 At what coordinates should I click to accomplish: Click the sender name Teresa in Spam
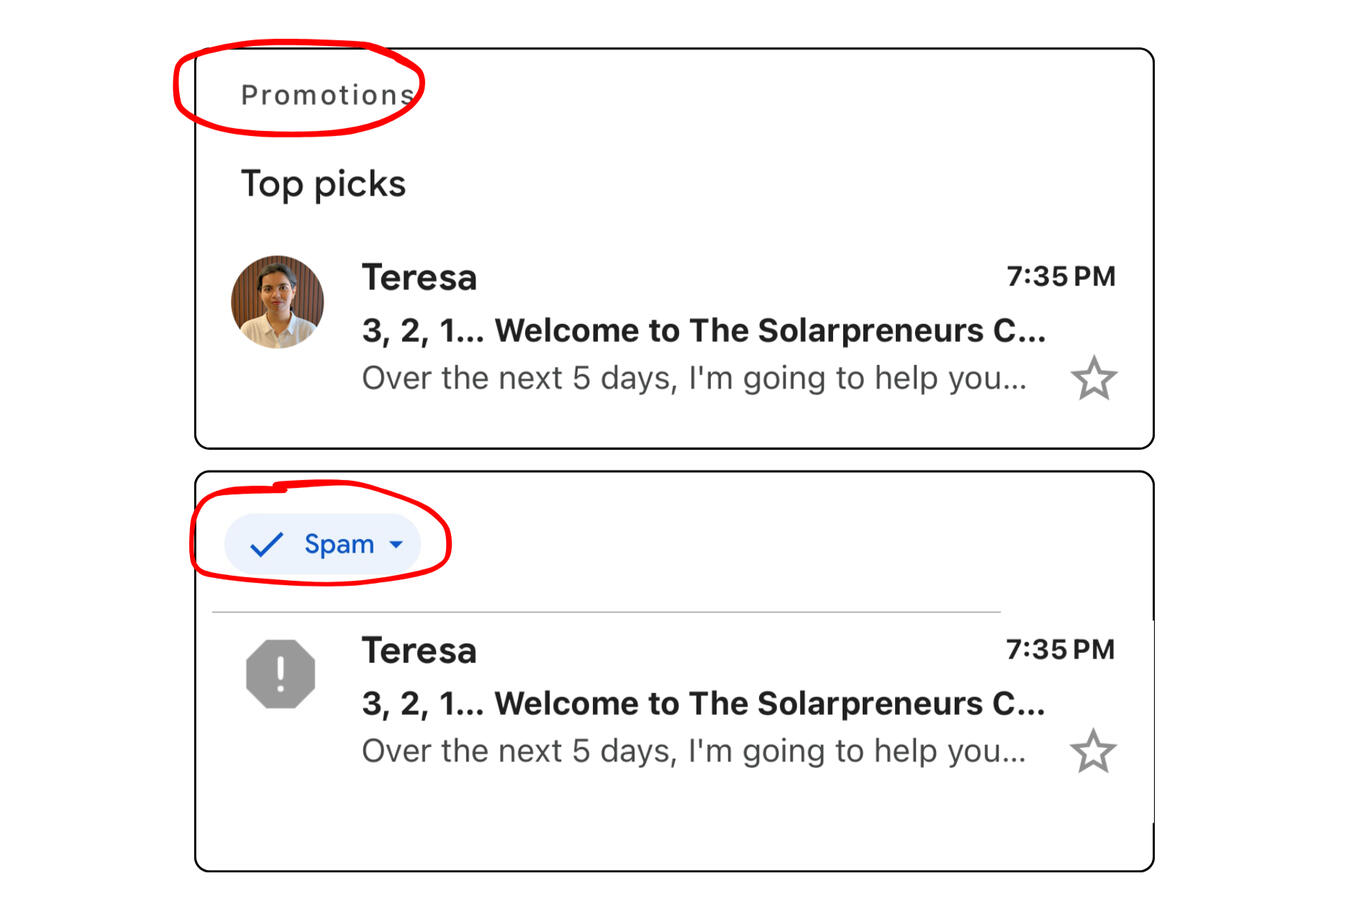coord(418,650)
